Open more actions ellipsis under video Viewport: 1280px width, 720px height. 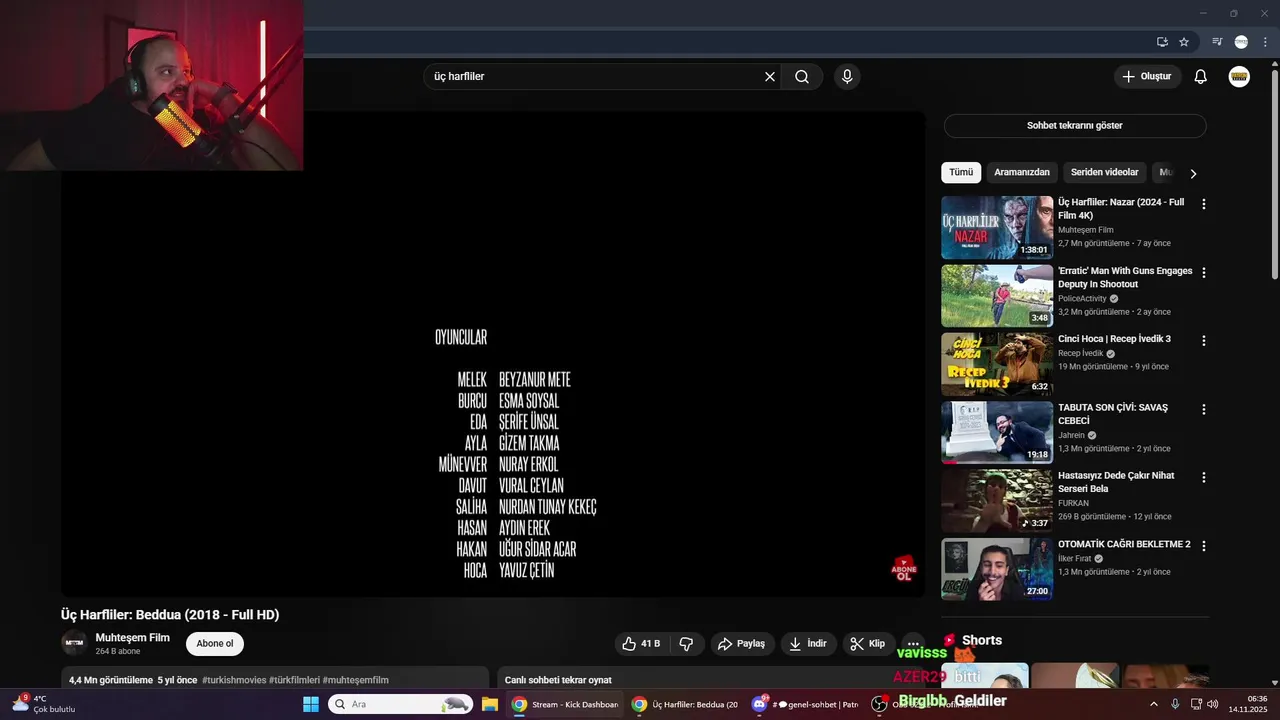point(912,644)
